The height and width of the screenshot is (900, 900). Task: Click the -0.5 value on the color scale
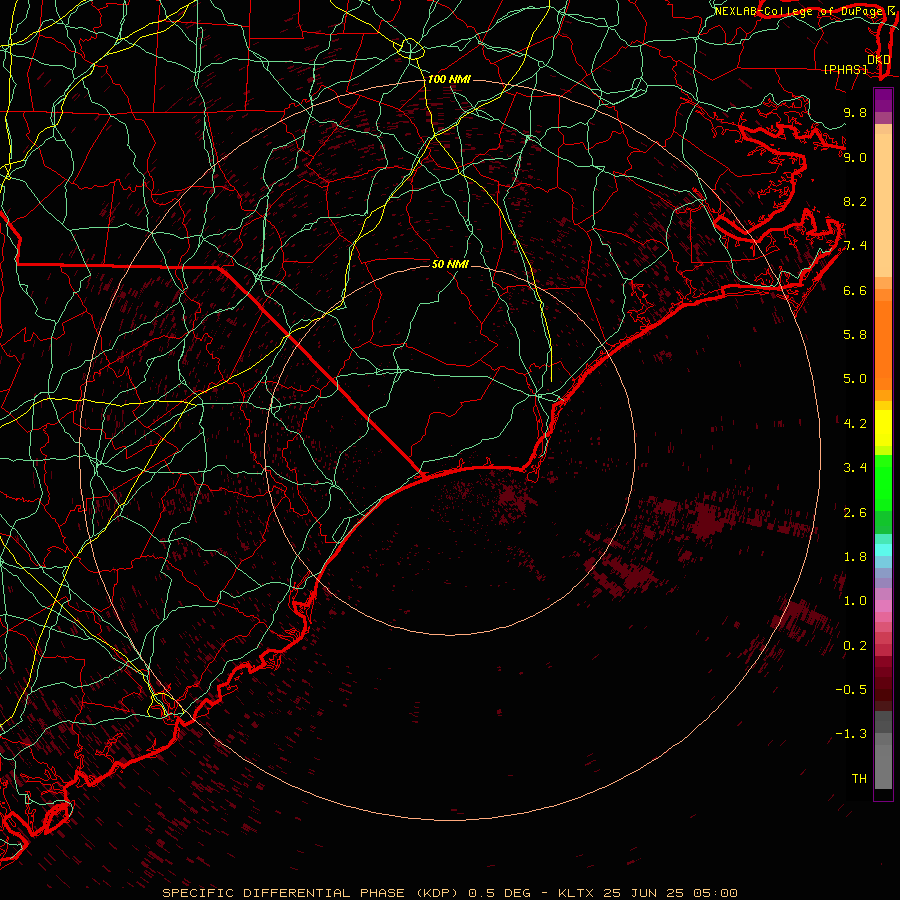pos(851,690)
